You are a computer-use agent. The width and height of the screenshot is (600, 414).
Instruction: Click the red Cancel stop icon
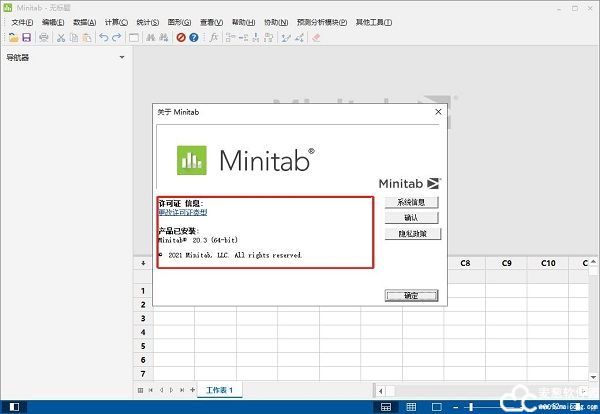click(181, 37)
